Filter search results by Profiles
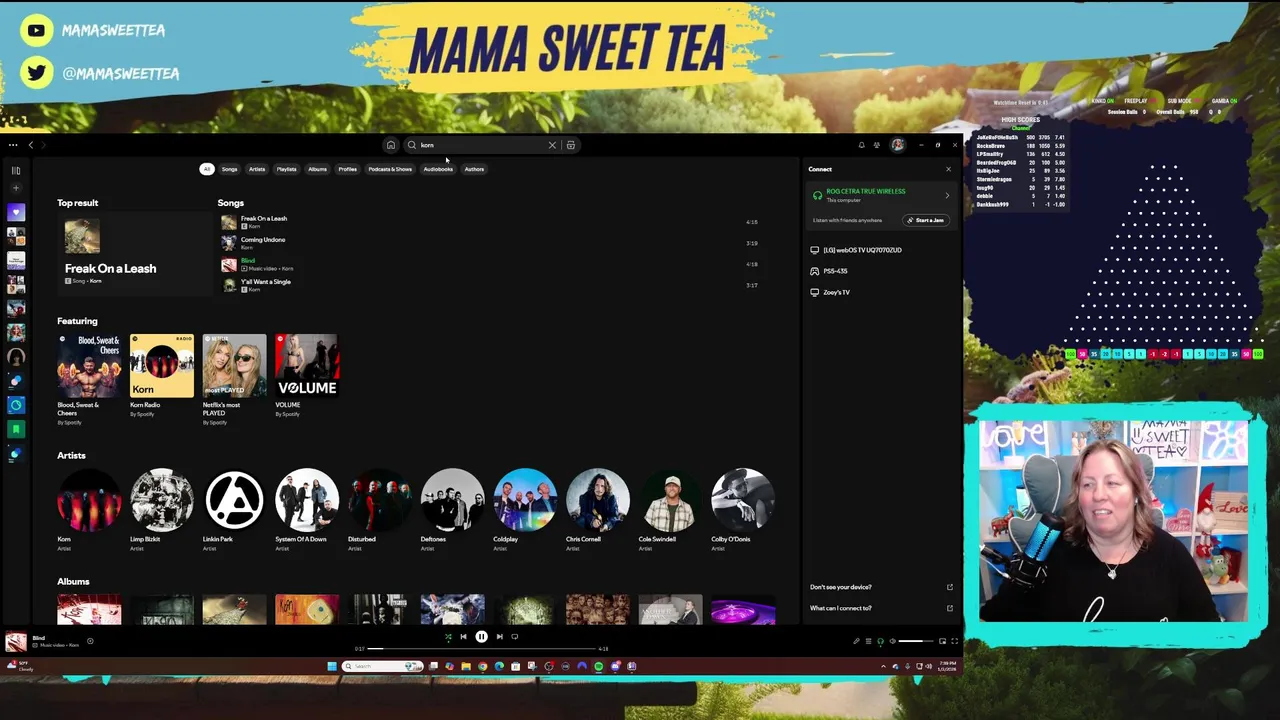This screenshot has height=720, width=1280. pyautogui.click(x=347, y=169)
